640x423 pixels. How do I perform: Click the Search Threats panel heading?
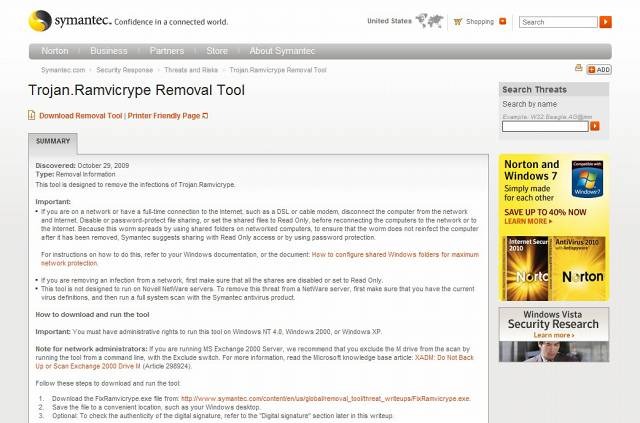click(534, 90)
